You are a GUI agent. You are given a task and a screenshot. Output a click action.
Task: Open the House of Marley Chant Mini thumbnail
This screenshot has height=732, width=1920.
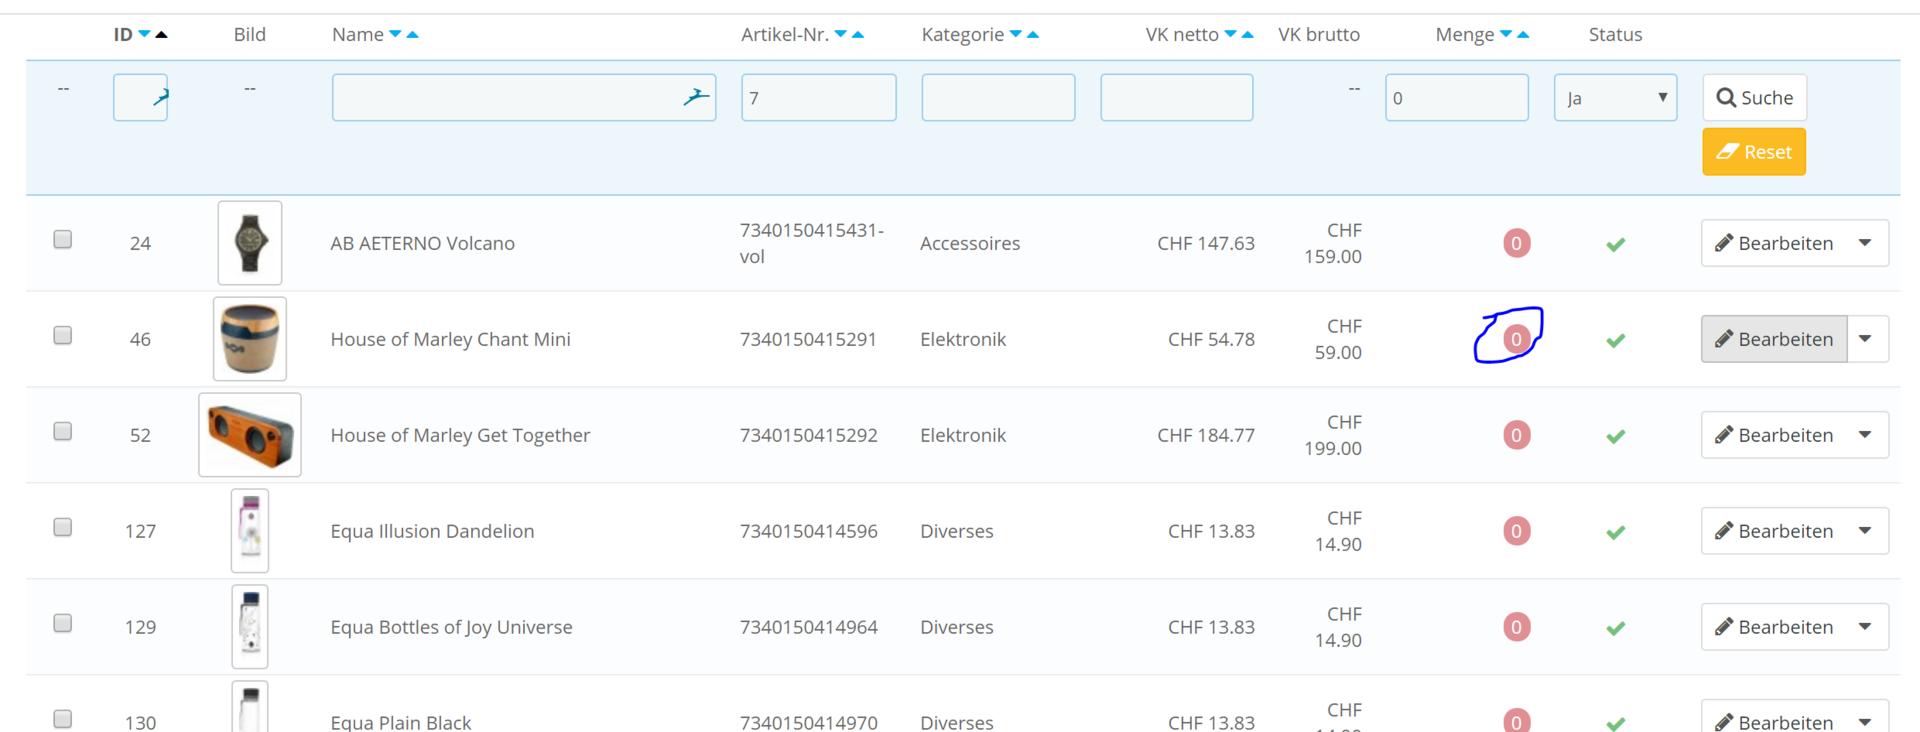point(250,339)
